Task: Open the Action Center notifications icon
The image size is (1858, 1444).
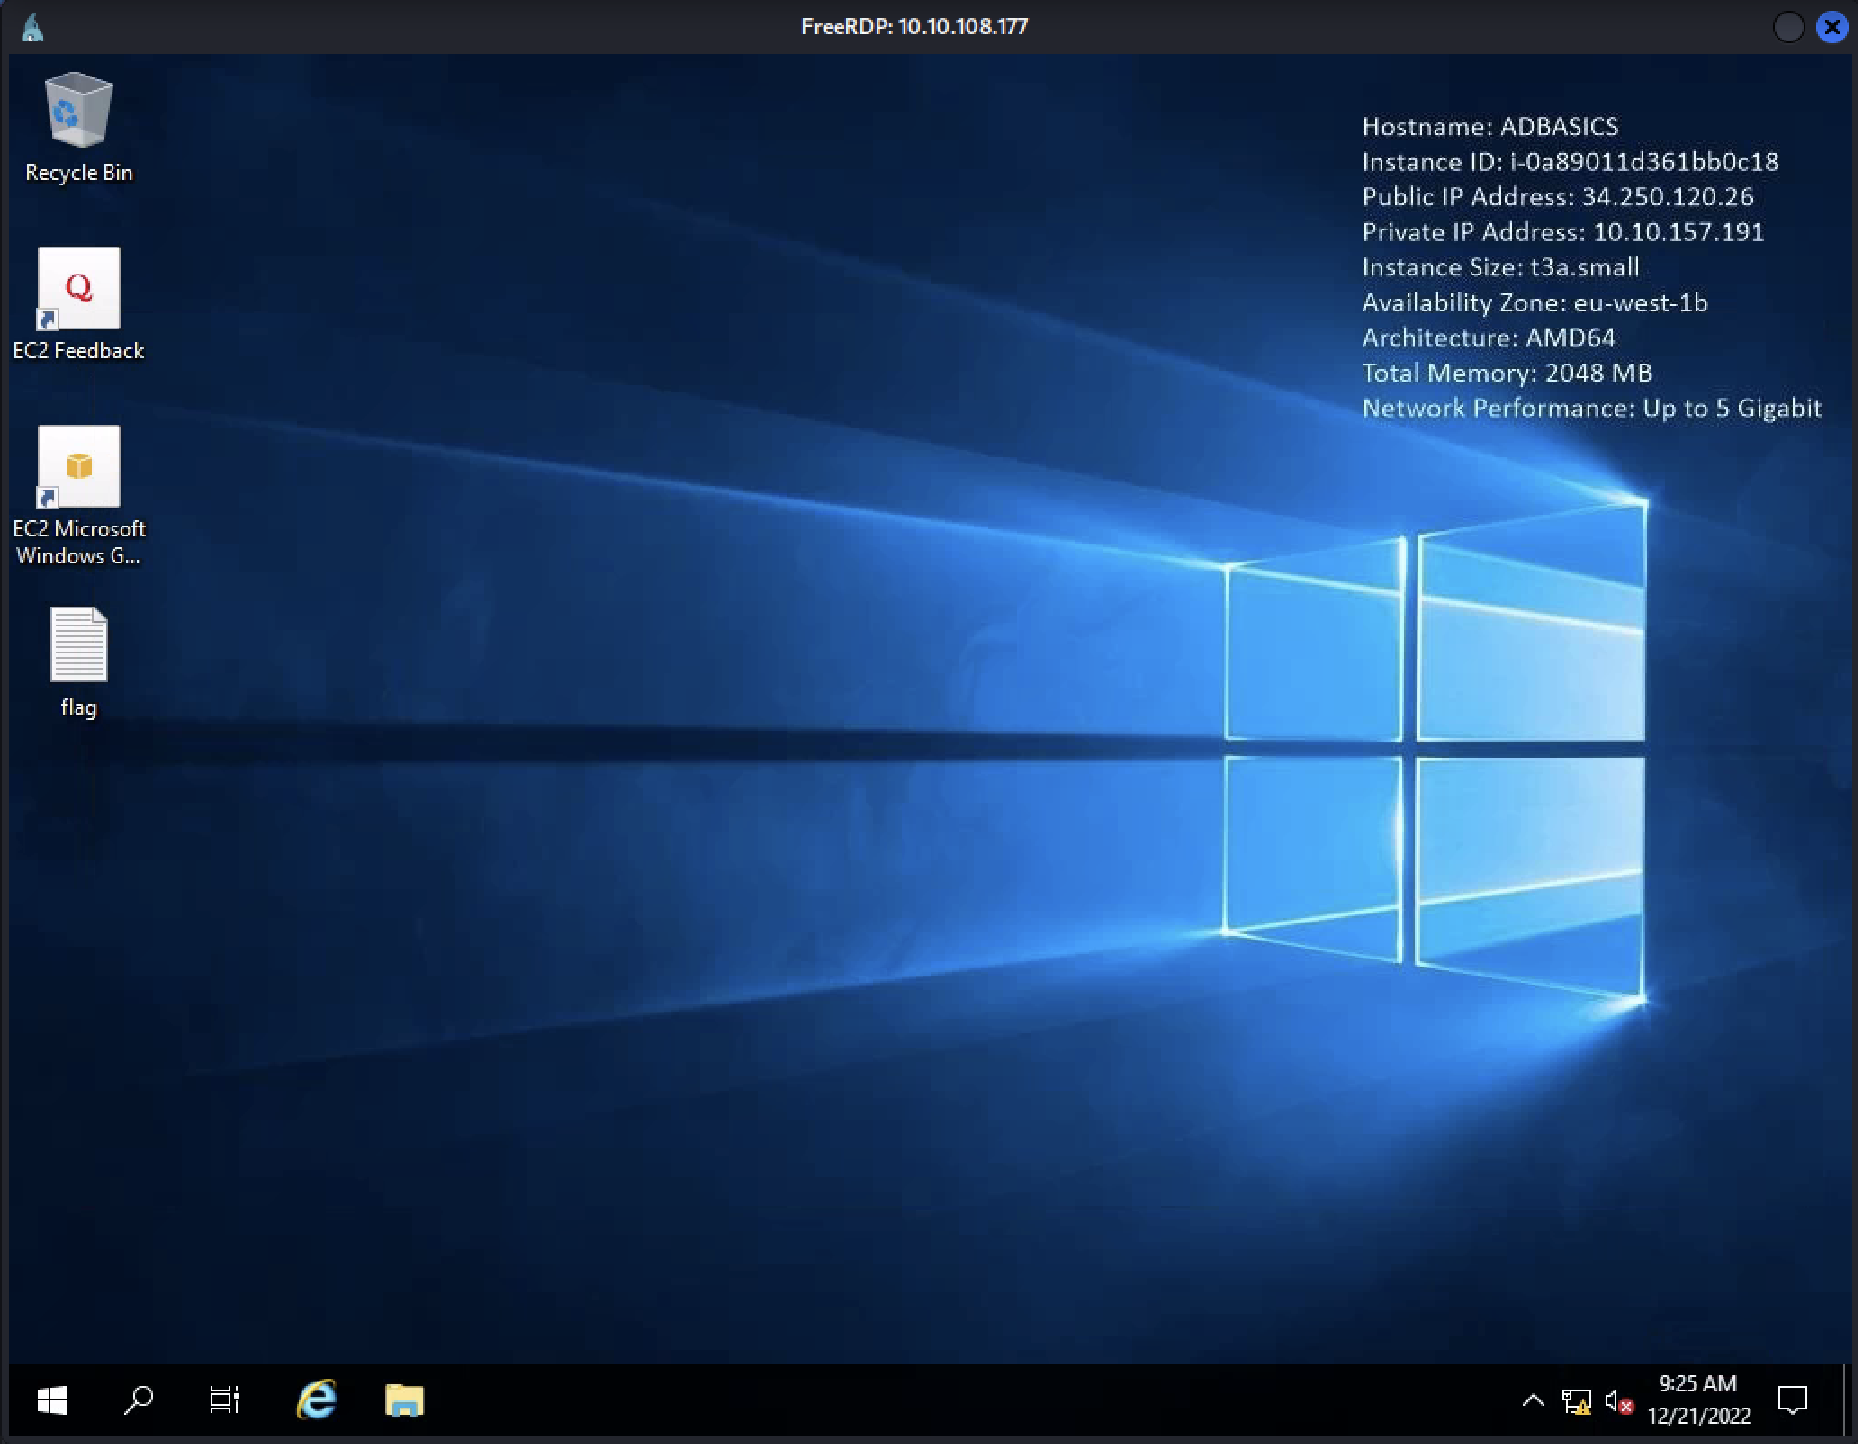Action: click(1792, 1400)
